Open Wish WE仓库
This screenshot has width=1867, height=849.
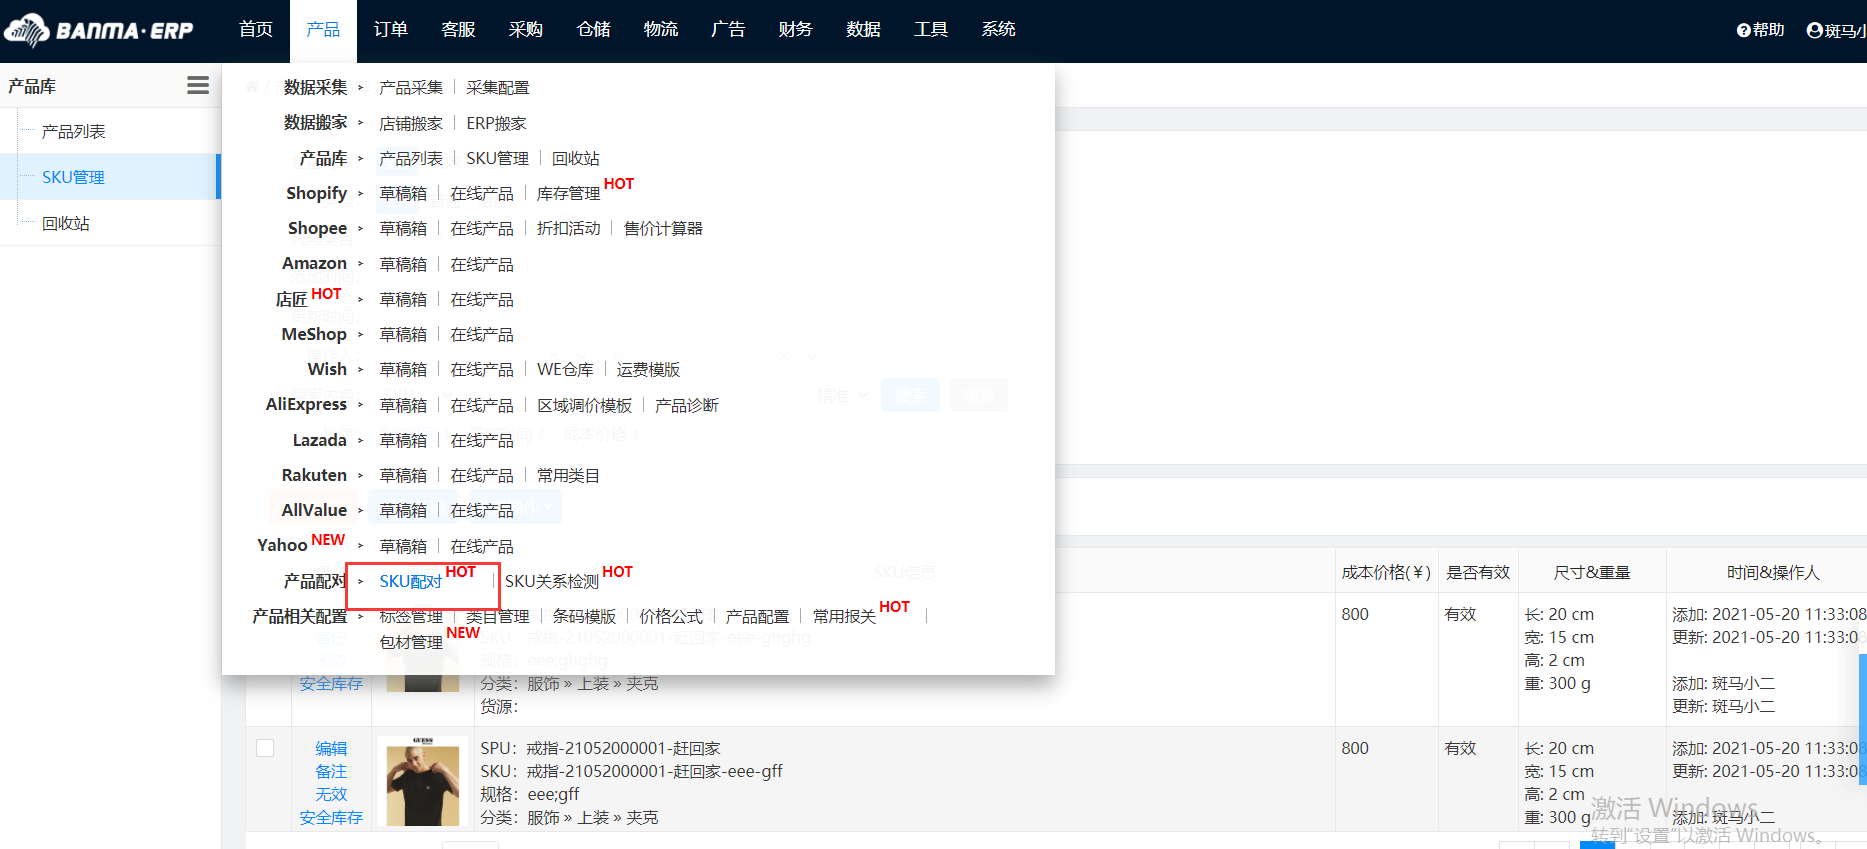click(x=565, y=369)
